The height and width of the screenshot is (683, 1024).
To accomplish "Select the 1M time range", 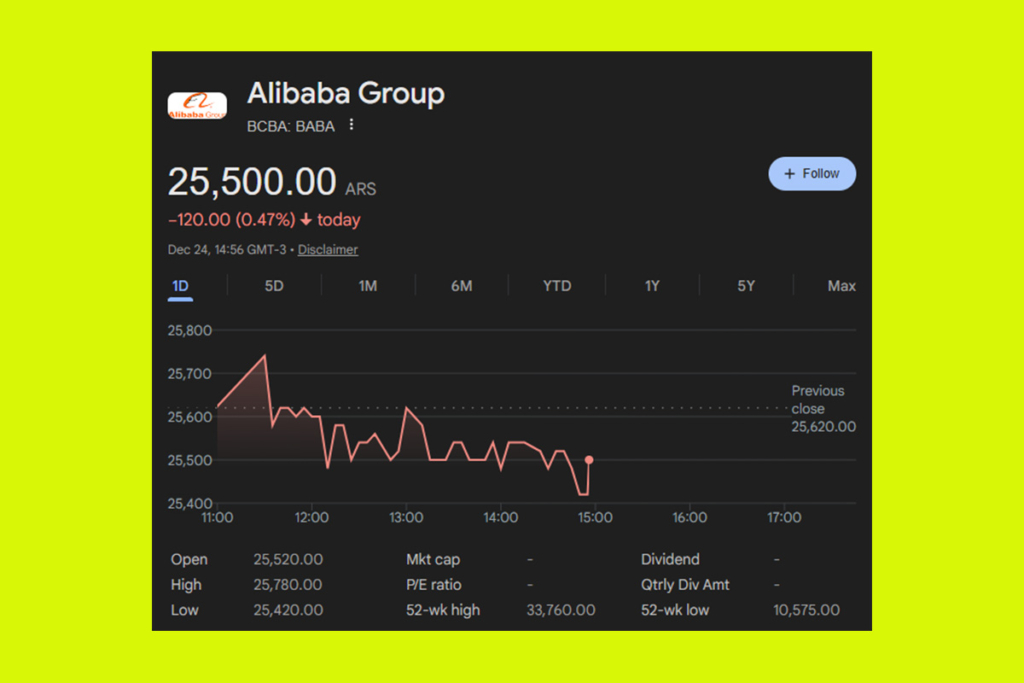I will click(367, 286).
